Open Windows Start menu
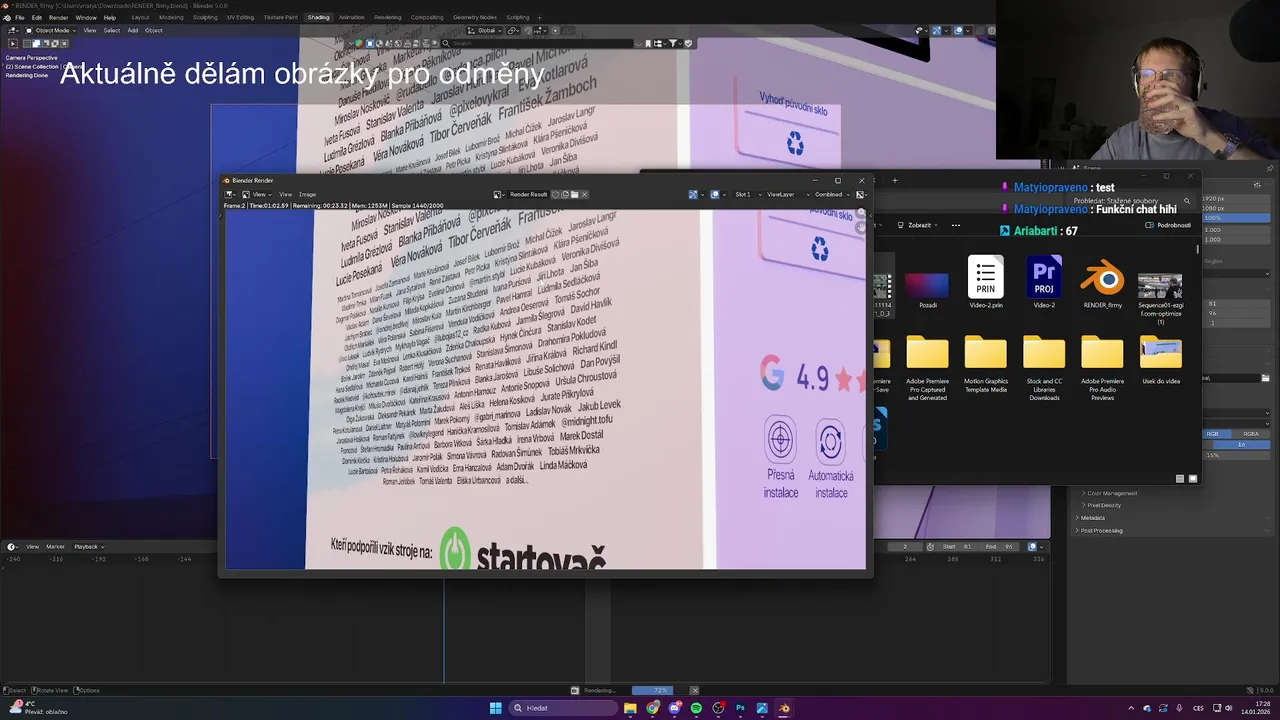The image size is (1280, 720). click(495, 708)
